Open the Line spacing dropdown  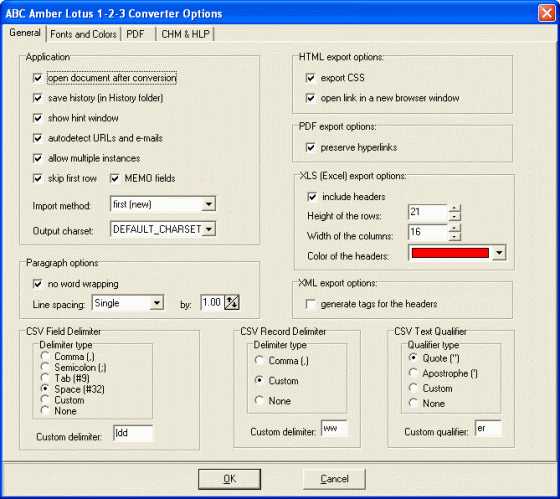pos(157,303)
